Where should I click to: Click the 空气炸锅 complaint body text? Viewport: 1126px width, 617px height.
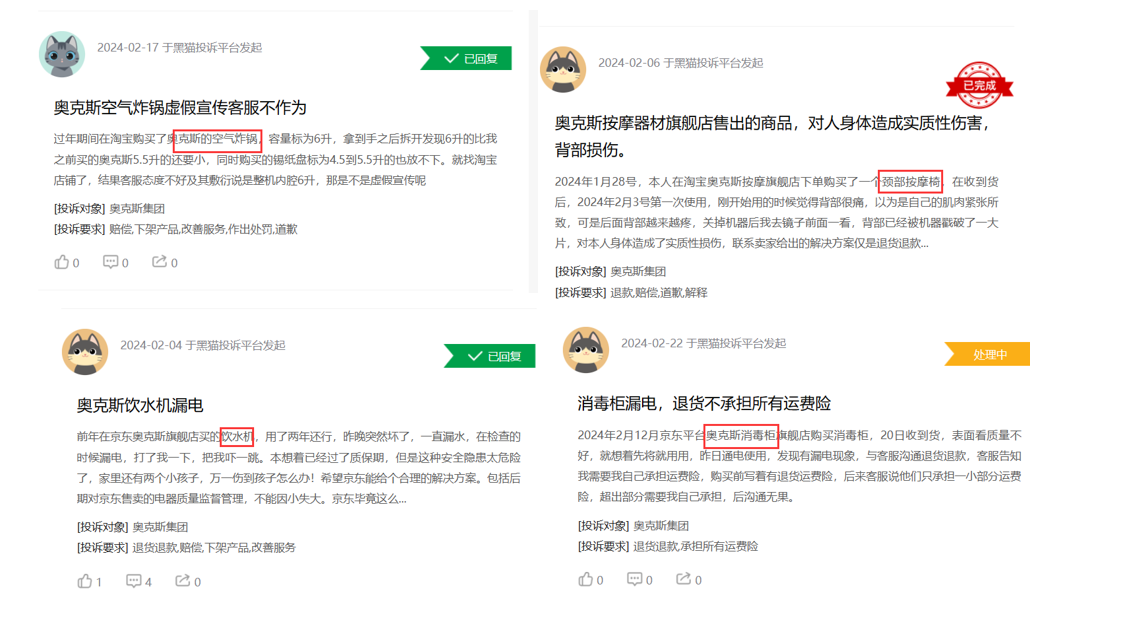click(275, 159)
